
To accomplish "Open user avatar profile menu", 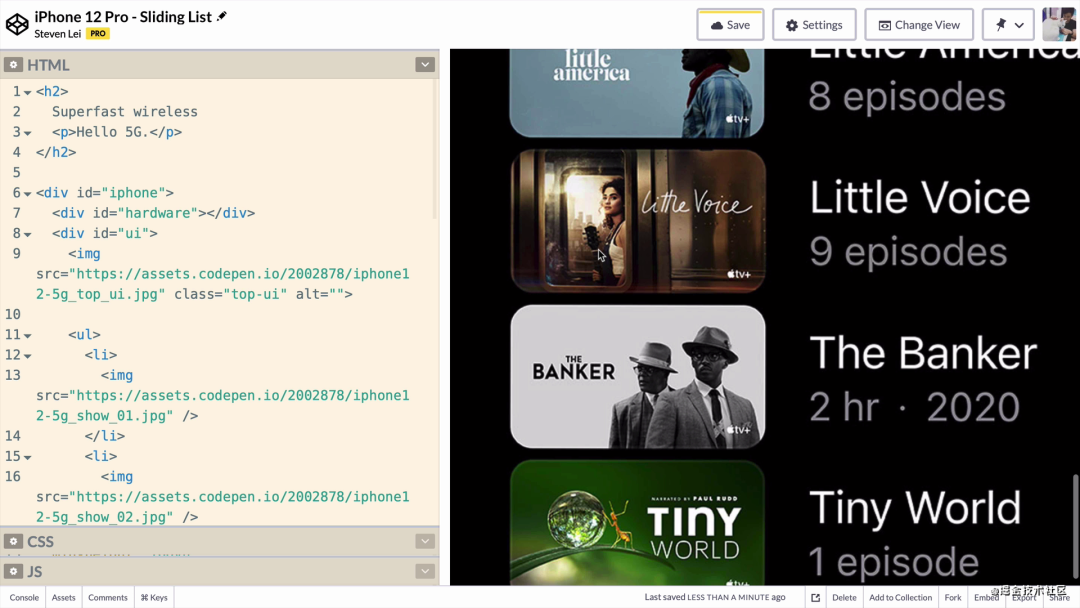I will pos(1059,25).
